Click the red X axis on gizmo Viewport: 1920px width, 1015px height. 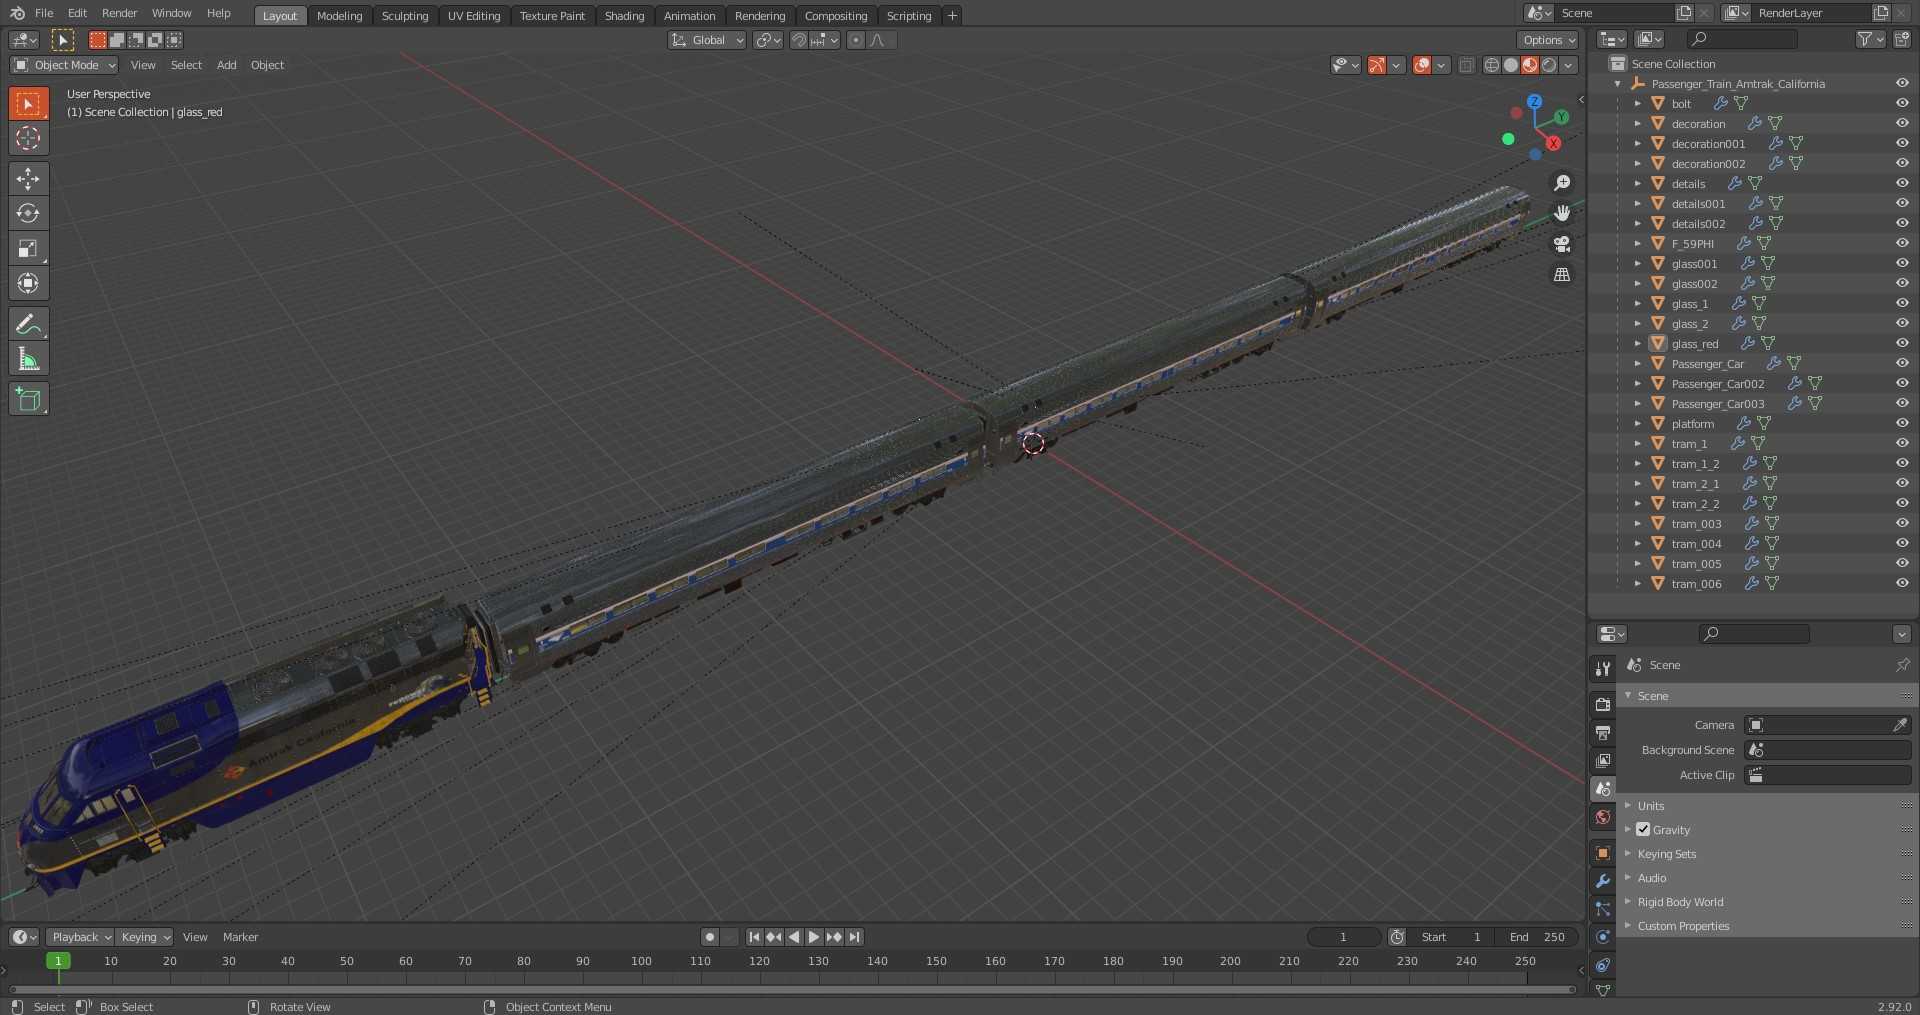(x=1553, y=143)
